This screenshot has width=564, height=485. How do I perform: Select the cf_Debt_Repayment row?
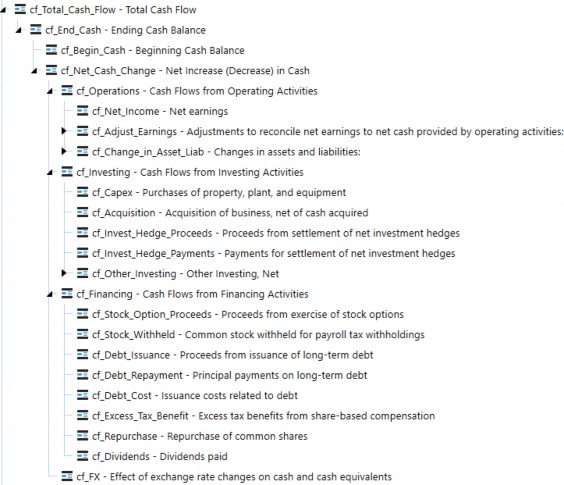tap(222, 375)
